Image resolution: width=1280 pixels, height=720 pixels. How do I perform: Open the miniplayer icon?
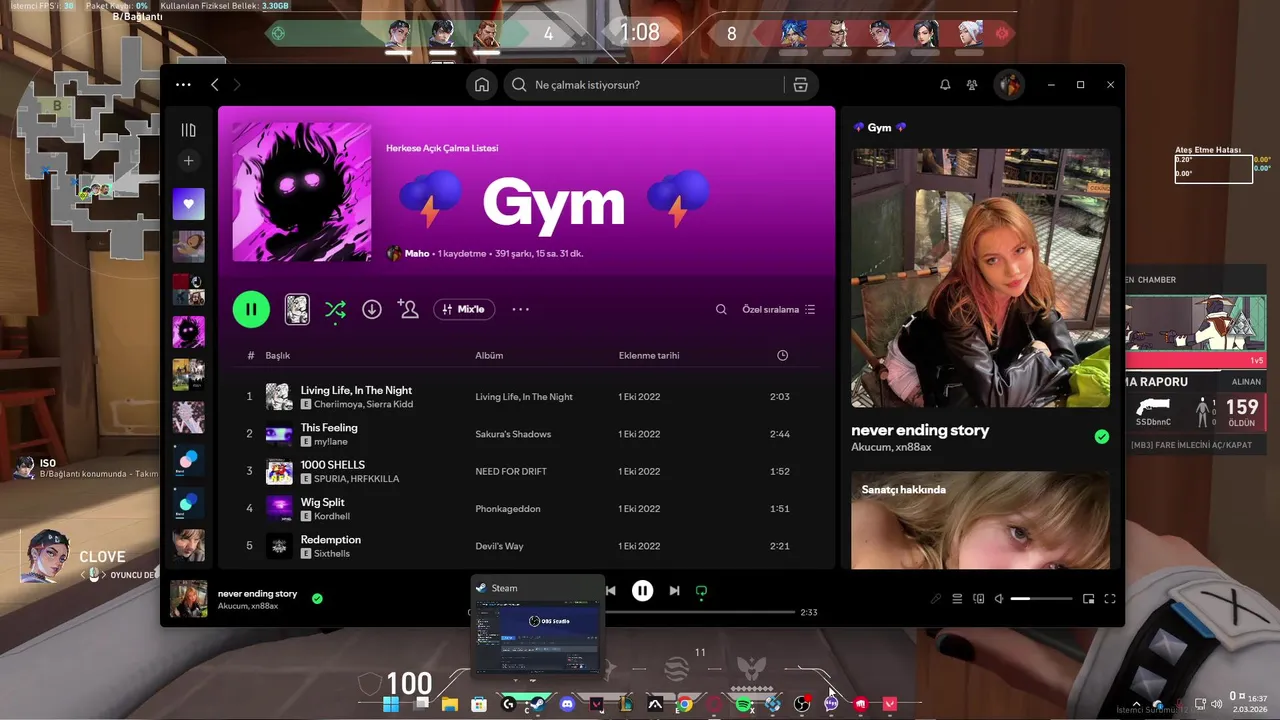tap(1088, 599)
